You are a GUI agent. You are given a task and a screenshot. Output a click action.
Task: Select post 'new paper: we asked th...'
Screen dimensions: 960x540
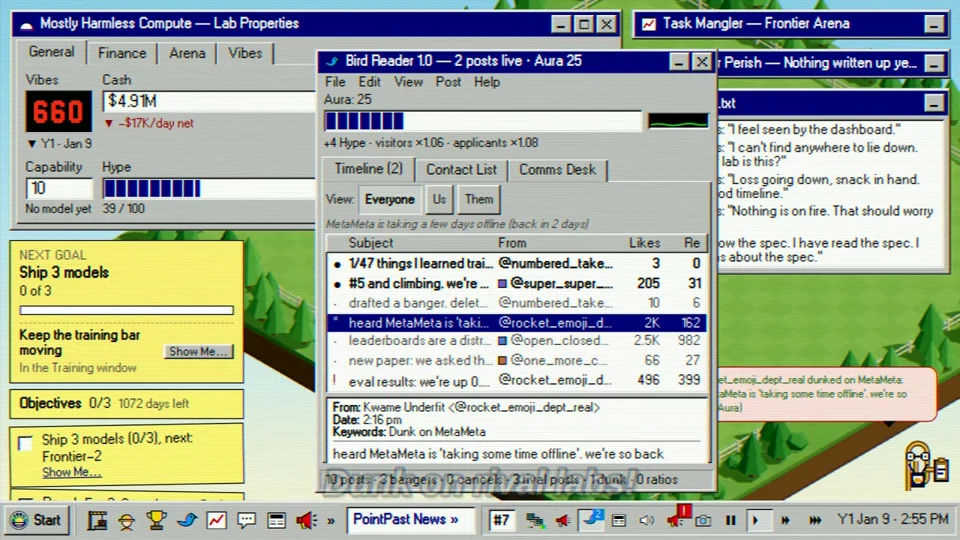point(516,361)
